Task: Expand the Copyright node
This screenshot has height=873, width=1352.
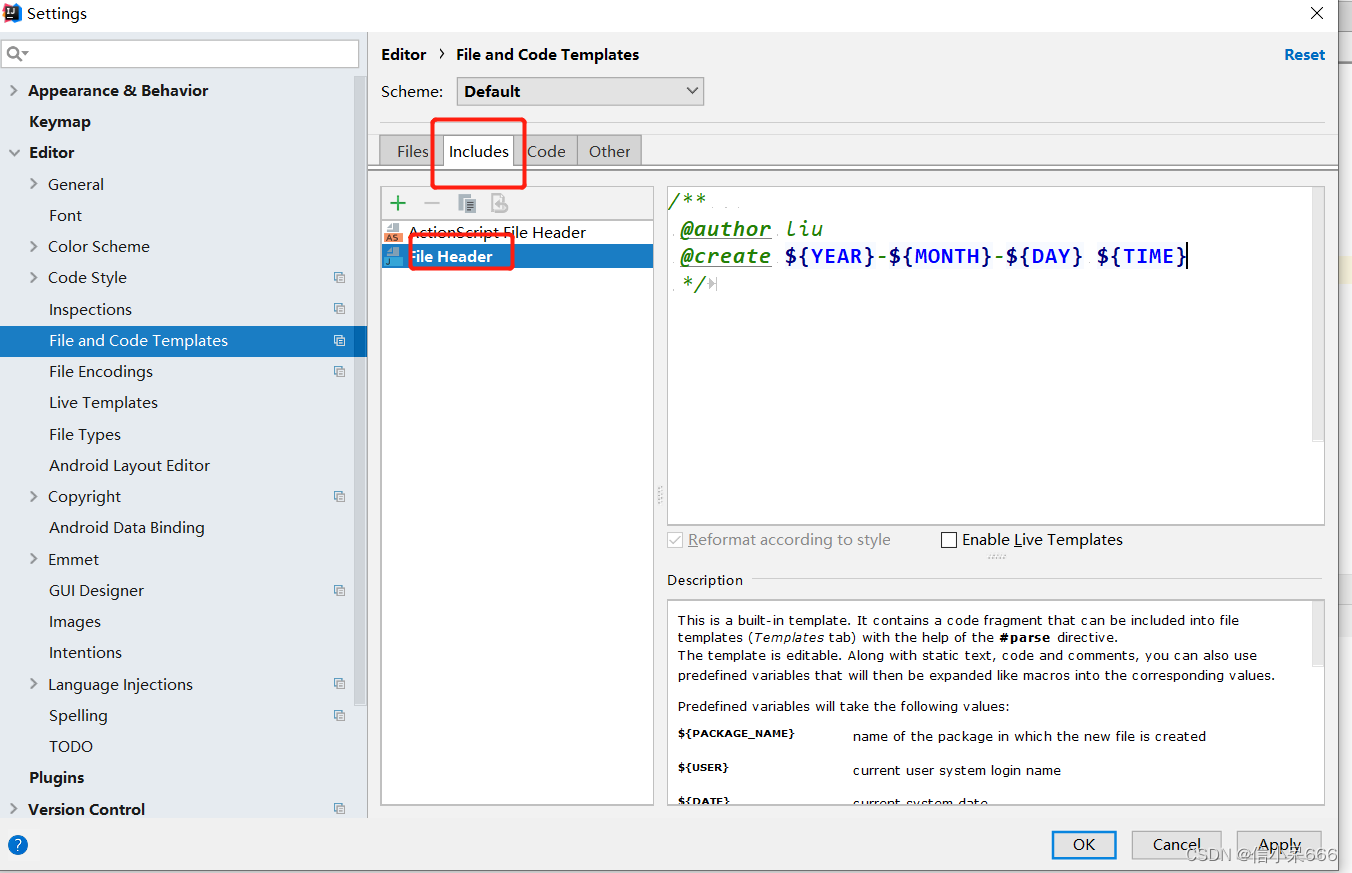Action: click(34, 496)
